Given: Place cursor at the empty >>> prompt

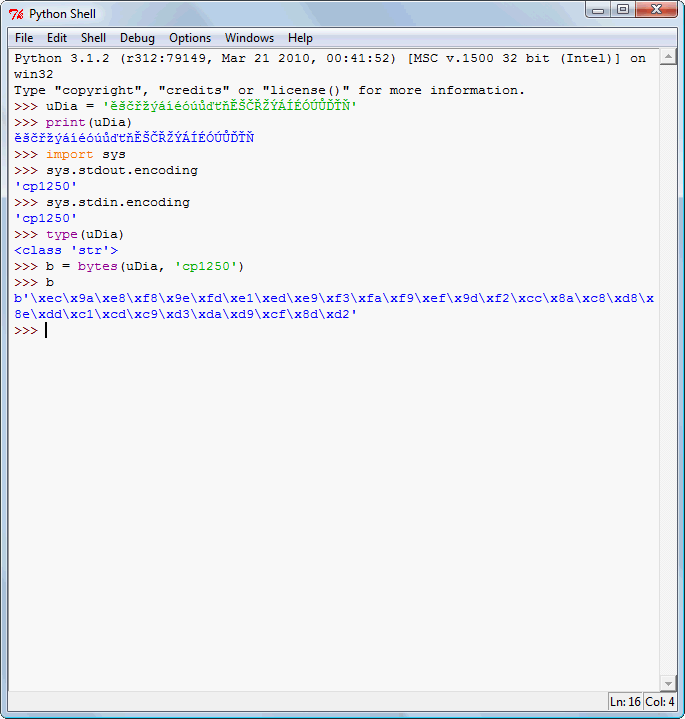Looking at the screenshot, I should point(46,330).
